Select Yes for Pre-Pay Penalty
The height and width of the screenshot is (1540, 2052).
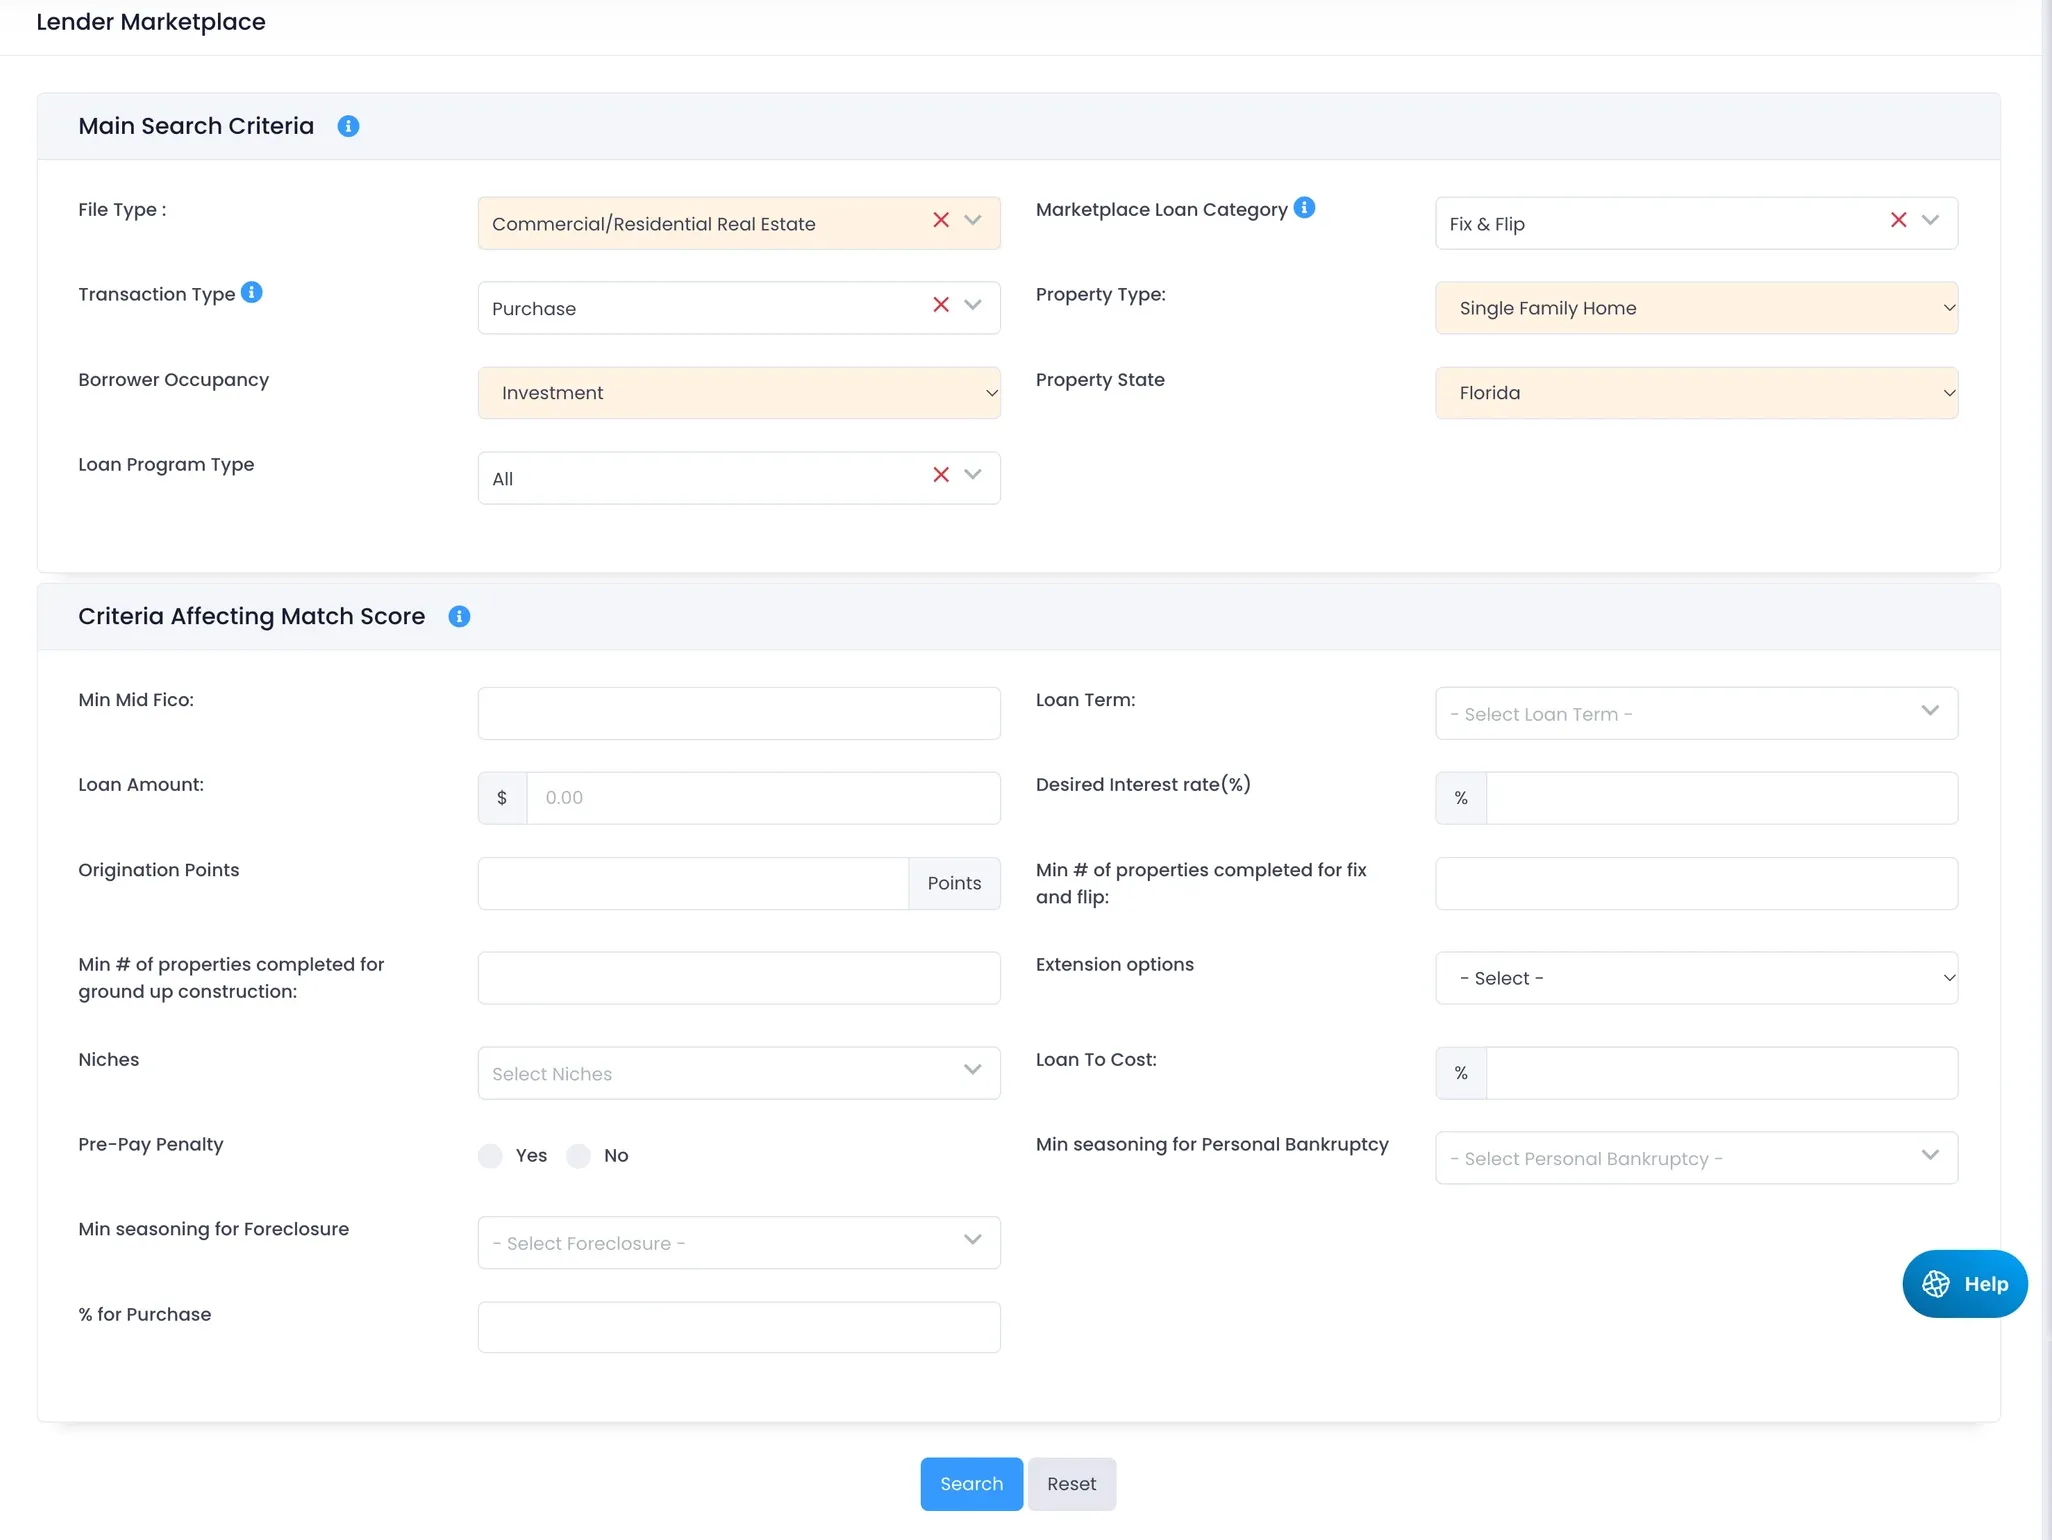pos(490,1156)
